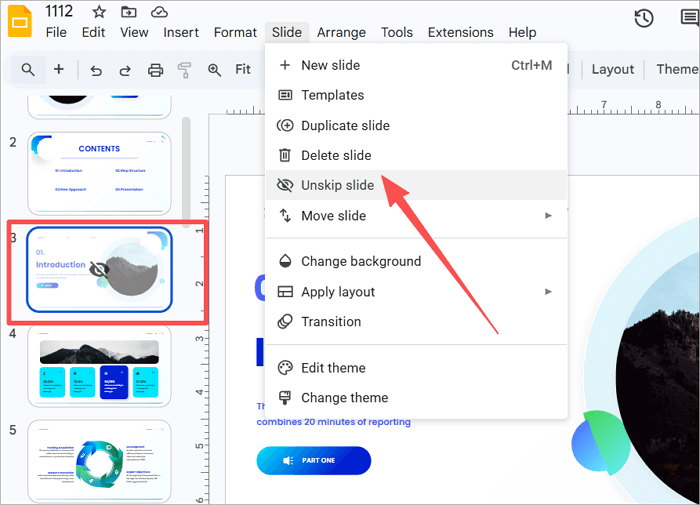Close the open Slide menu
This screenshot has height=505, width=700.
287,32
